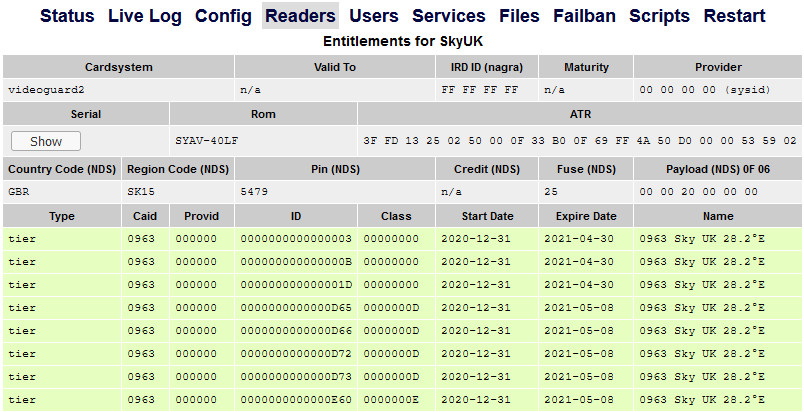Viewport: 804px width, 412px height.
Task: Select the GBR country code
Action: point(19,192)
